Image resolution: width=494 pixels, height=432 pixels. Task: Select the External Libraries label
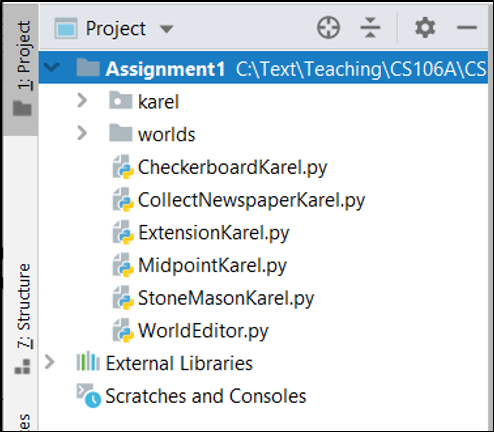click(x=179, y=363)
